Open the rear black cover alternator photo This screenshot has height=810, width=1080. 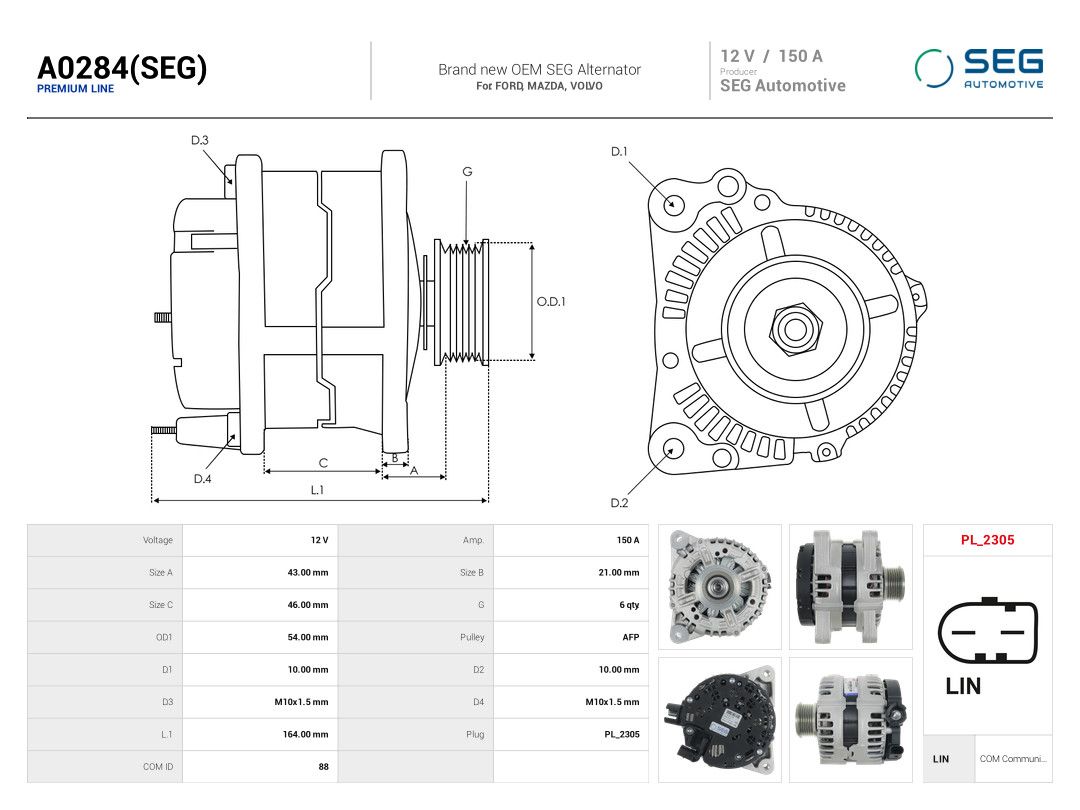[720, 720]
